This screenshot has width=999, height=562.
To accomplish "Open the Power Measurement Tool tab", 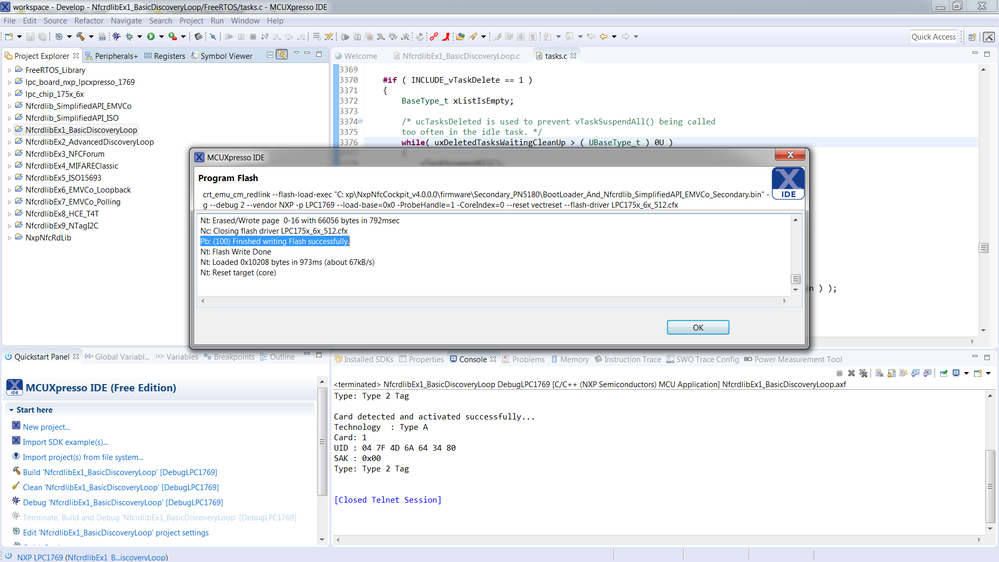I will click(793, 359).
